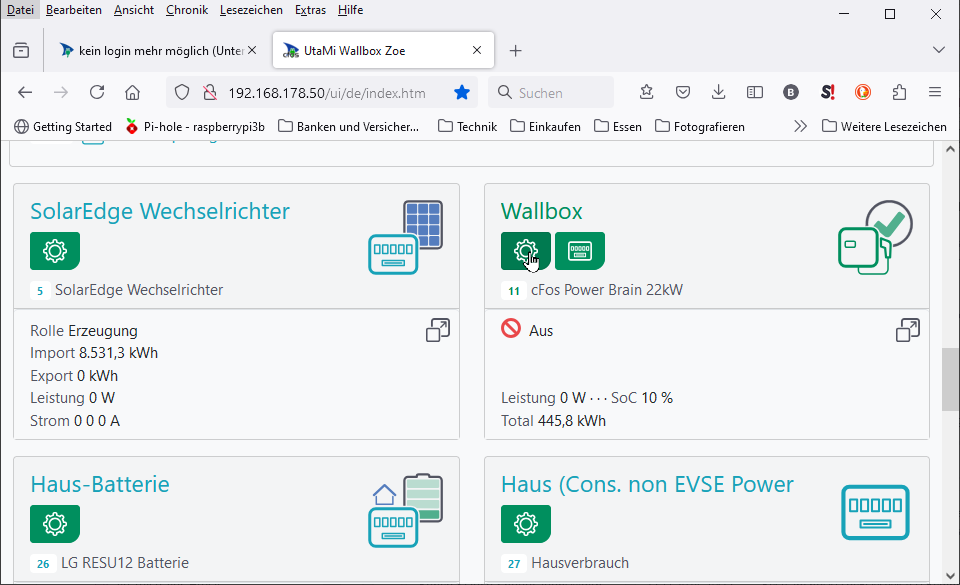This screenshot has width=960, height=585.
Task: Reload the current page
Action: (97, 92)
